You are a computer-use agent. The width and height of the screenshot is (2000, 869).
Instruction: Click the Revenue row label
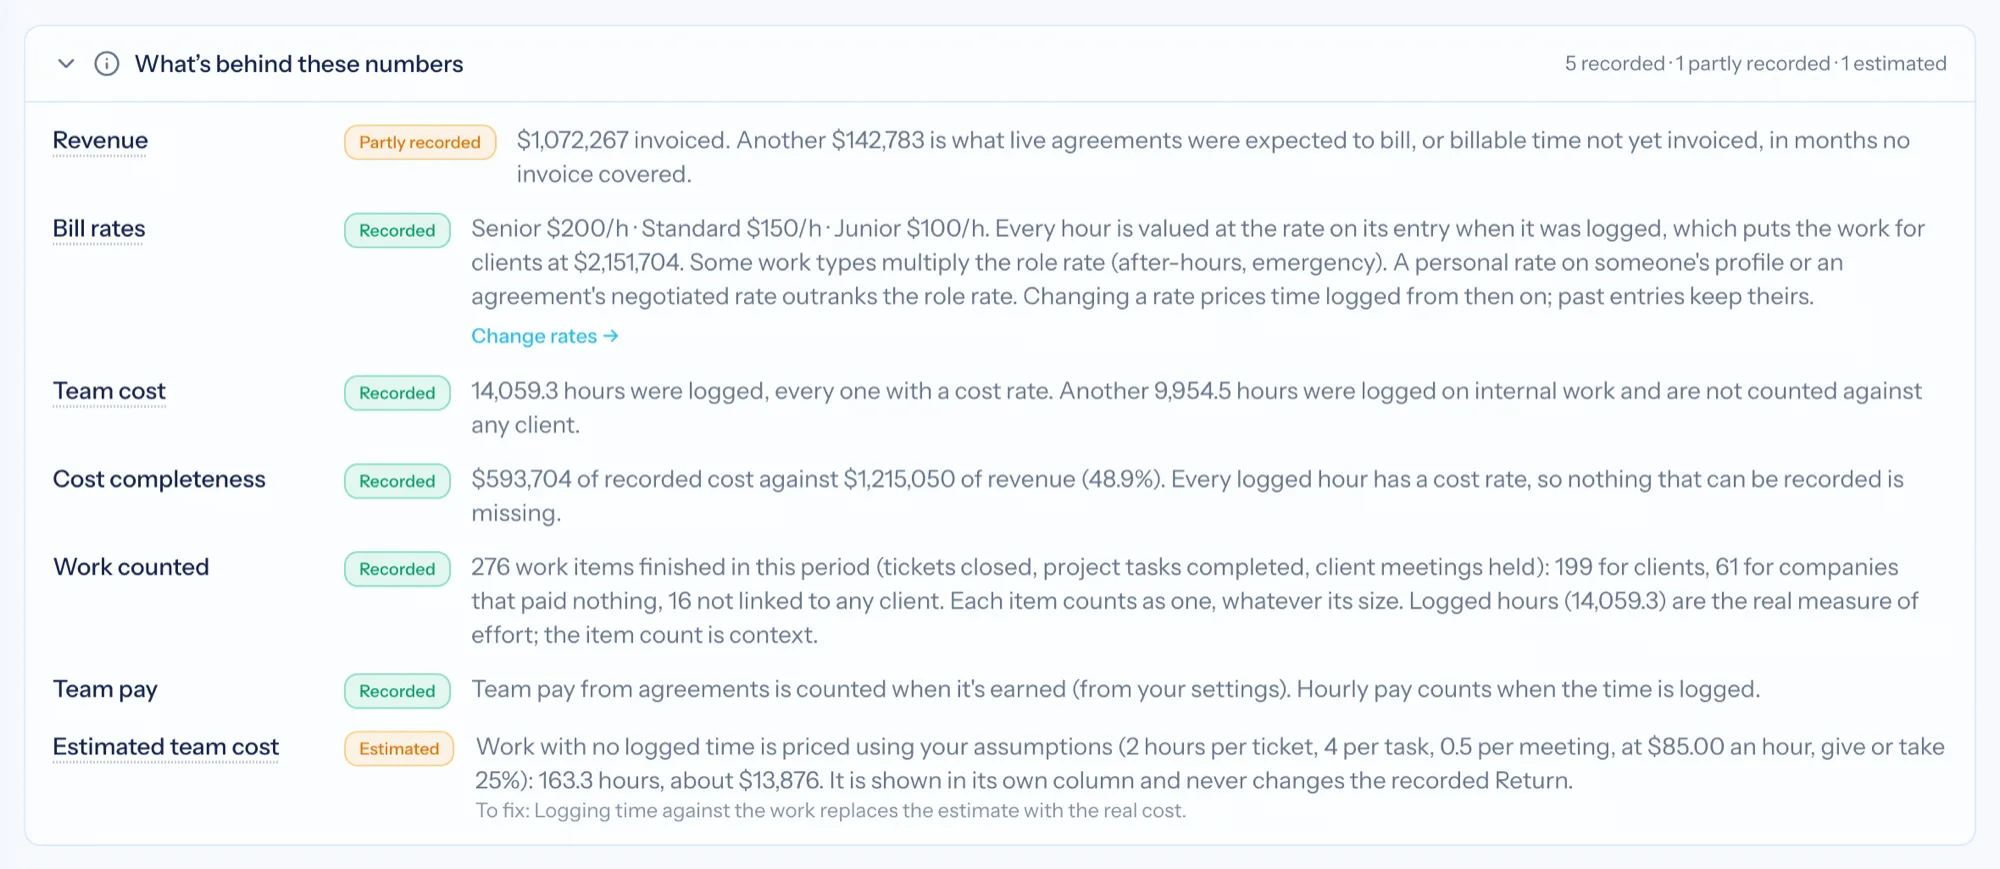click(100, 141)
